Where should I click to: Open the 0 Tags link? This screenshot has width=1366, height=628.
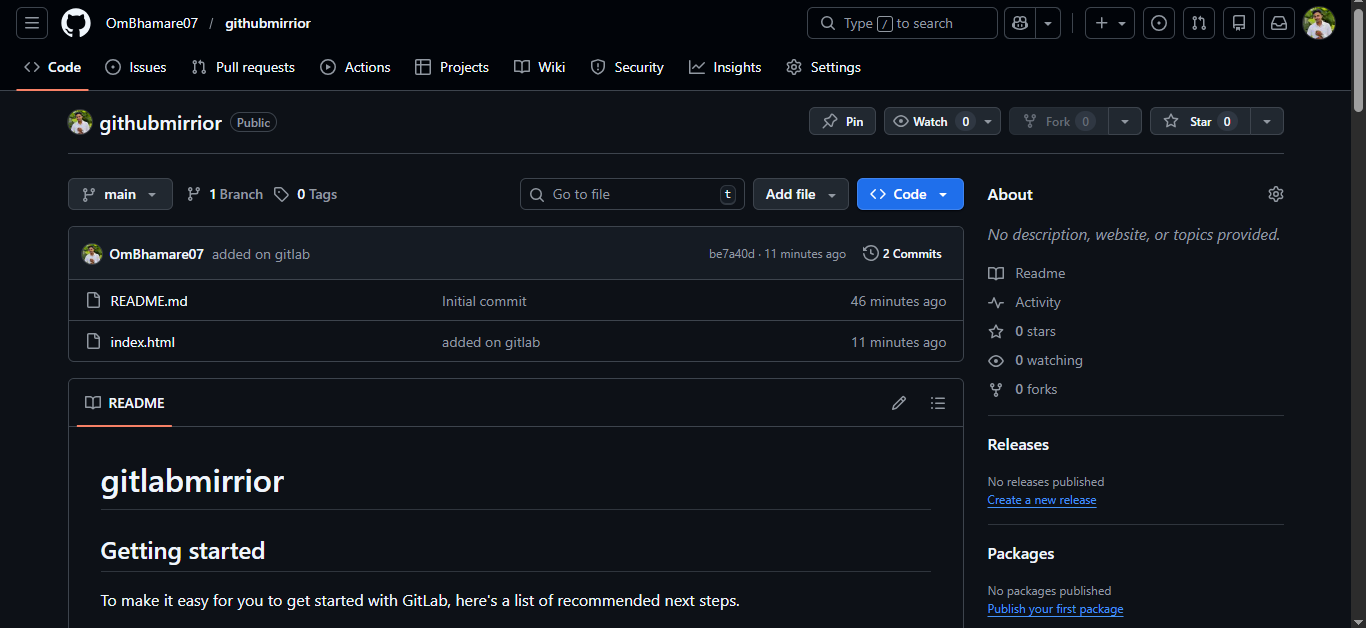[307, 194]
